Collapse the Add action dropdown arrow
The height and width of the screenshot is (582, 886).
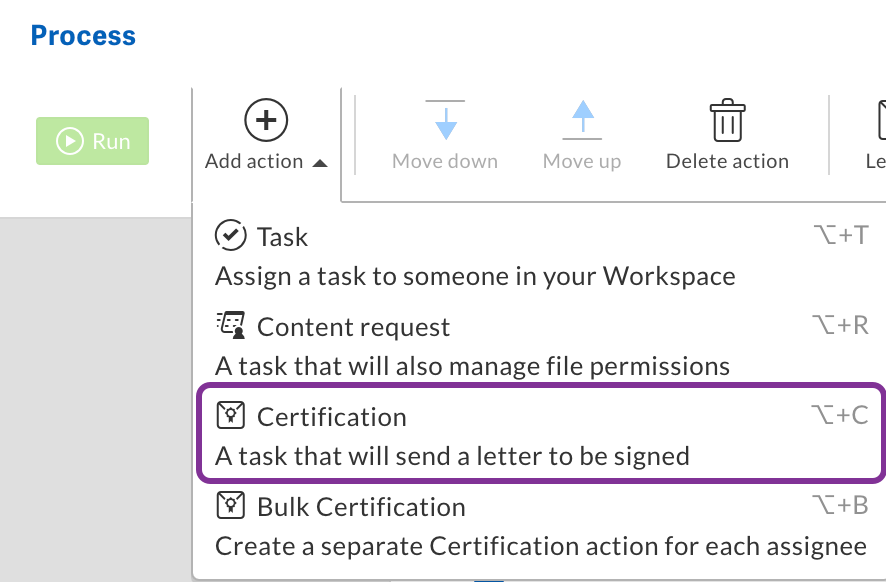coord(320,163)
